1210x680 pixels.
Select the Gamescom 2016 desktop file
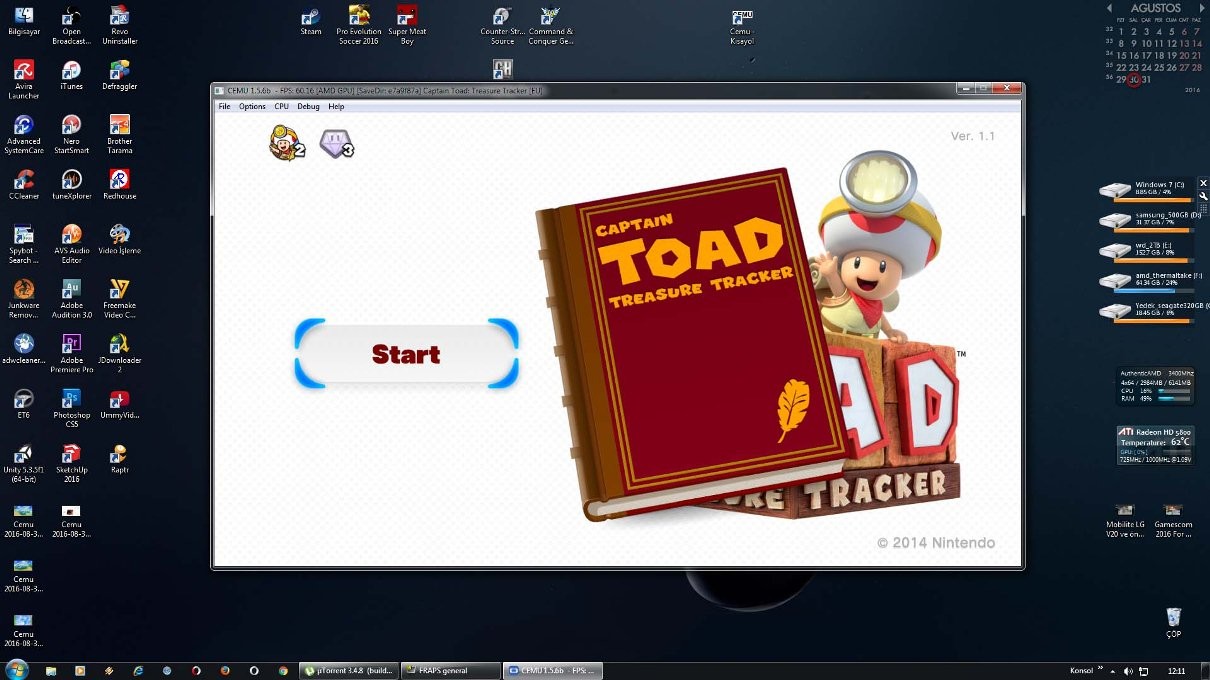(1173, 520)
